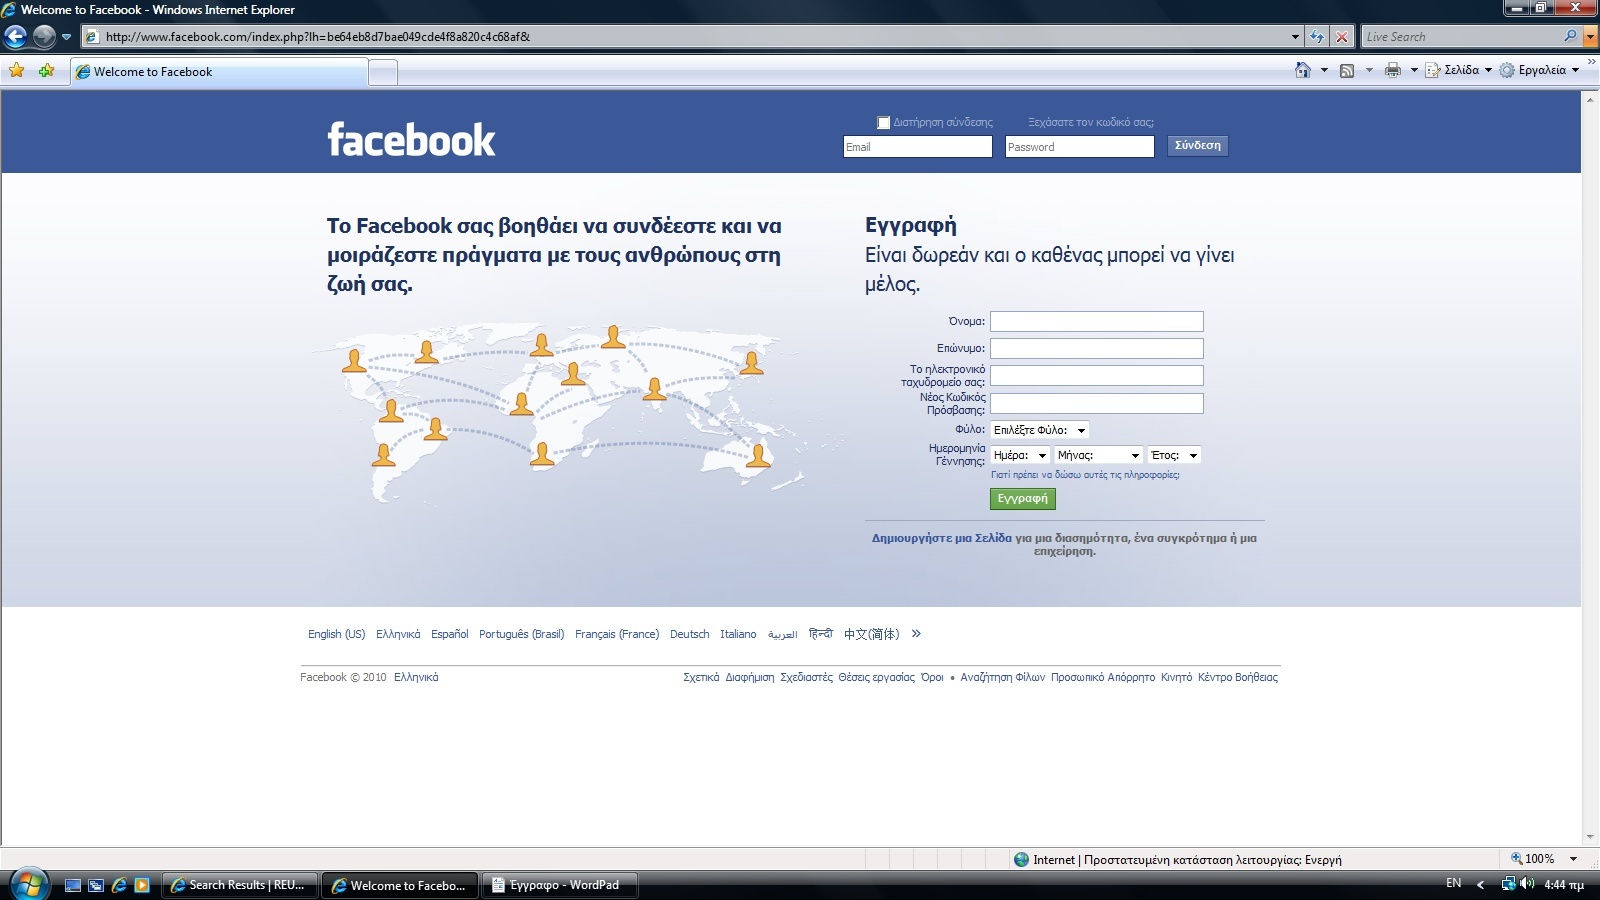Switch language to Italiano
Viewport: 1600px width, 900px height.
pyautogui.click(x=738, y=634)
